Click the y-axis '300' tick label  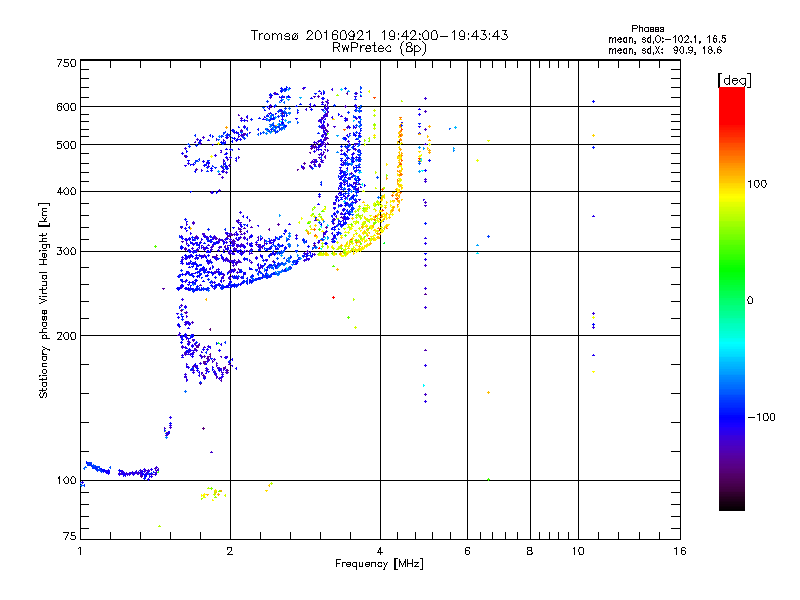click(x=66, y=251)
